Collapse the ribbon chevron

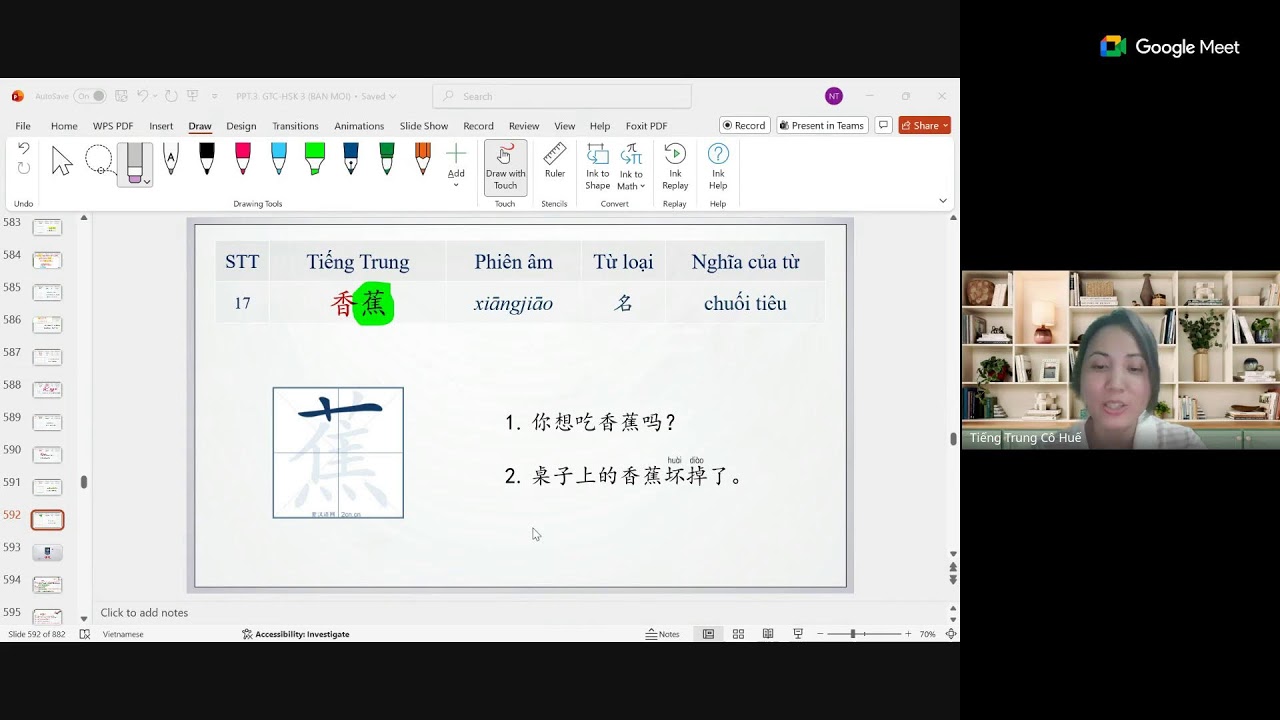942,201
